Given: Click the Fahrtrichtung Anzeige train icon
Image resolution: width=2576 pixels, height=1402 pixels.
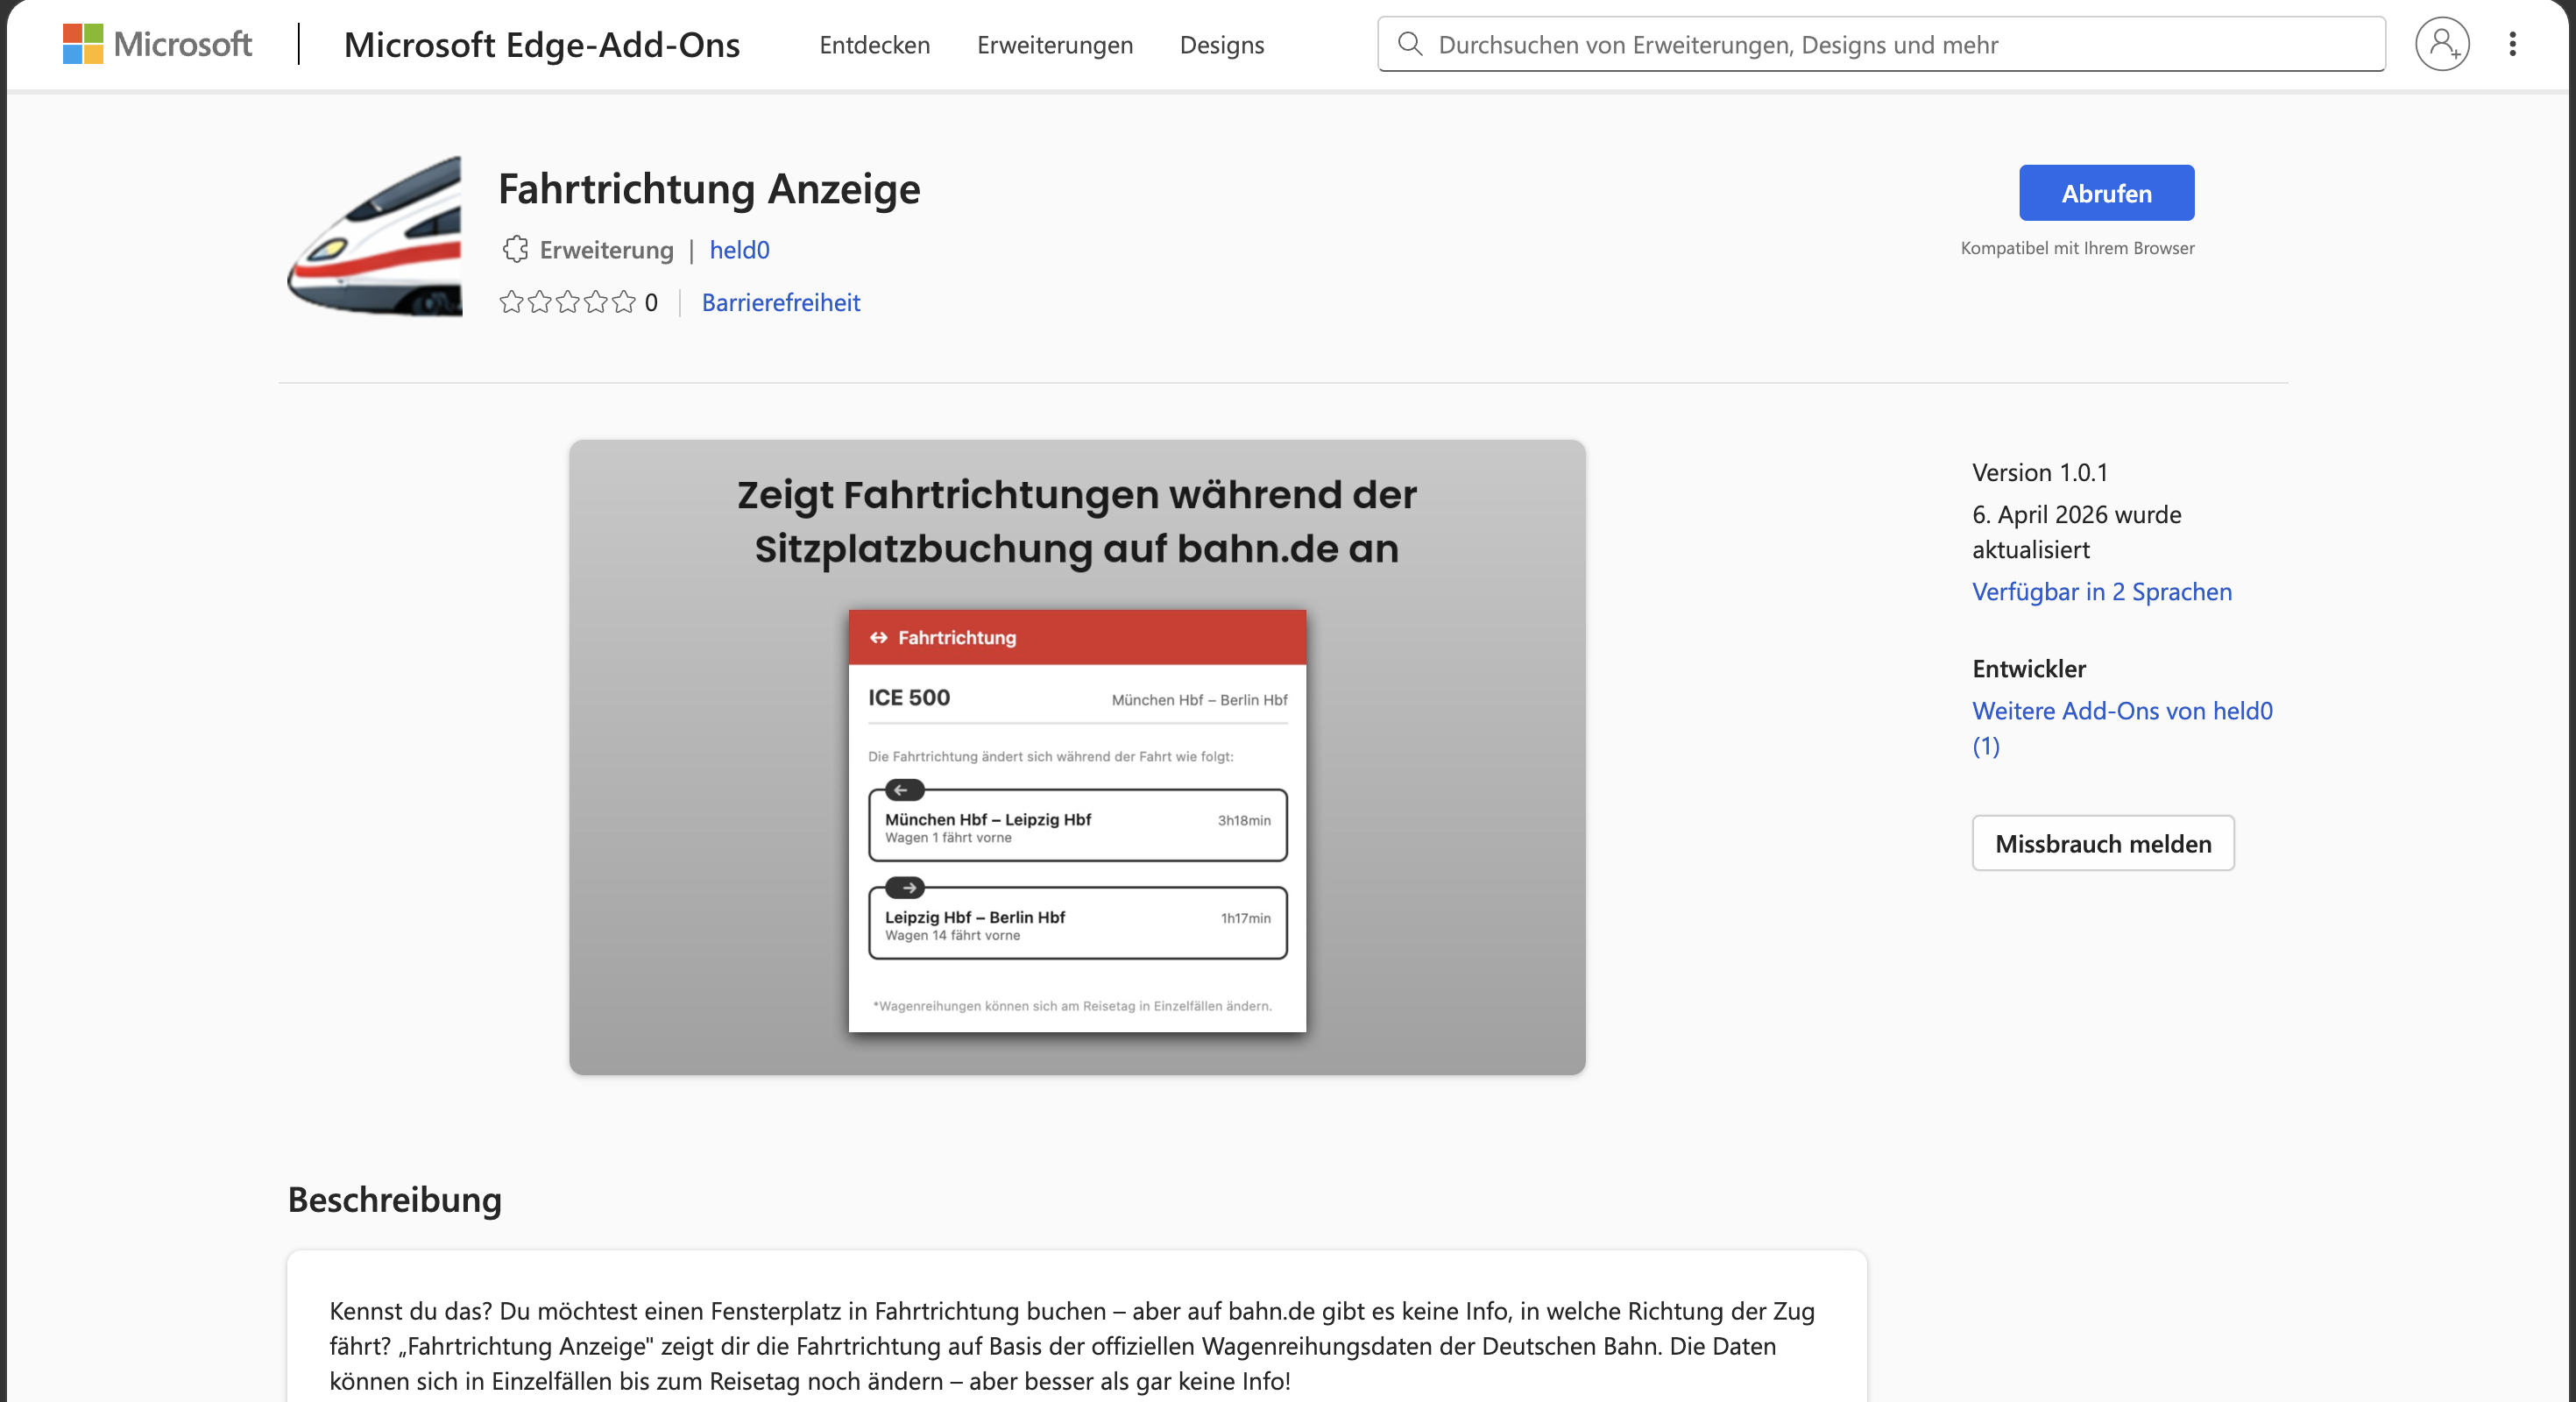Looking at the screenshot, I should tap(375, 236).
